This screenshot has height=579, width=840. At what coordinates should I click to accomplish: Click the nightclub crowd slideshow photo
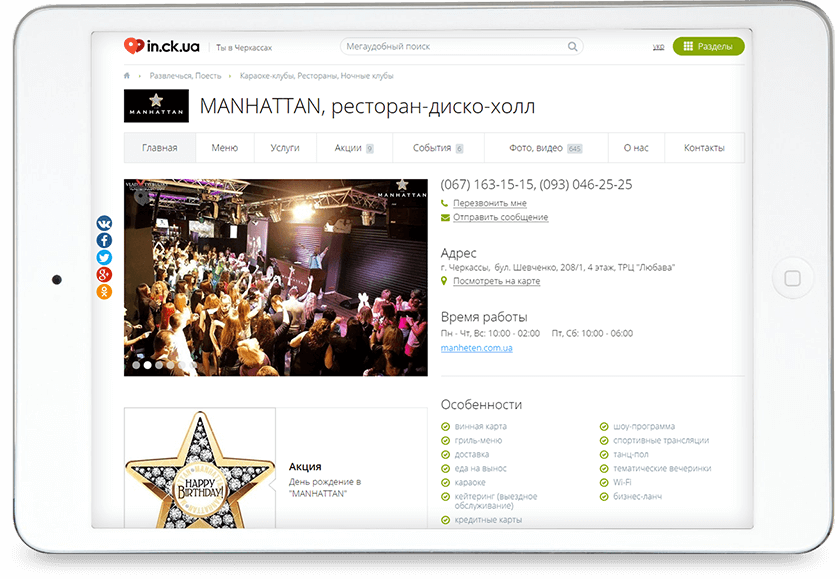pyautogui.click(x=275, y=277)
